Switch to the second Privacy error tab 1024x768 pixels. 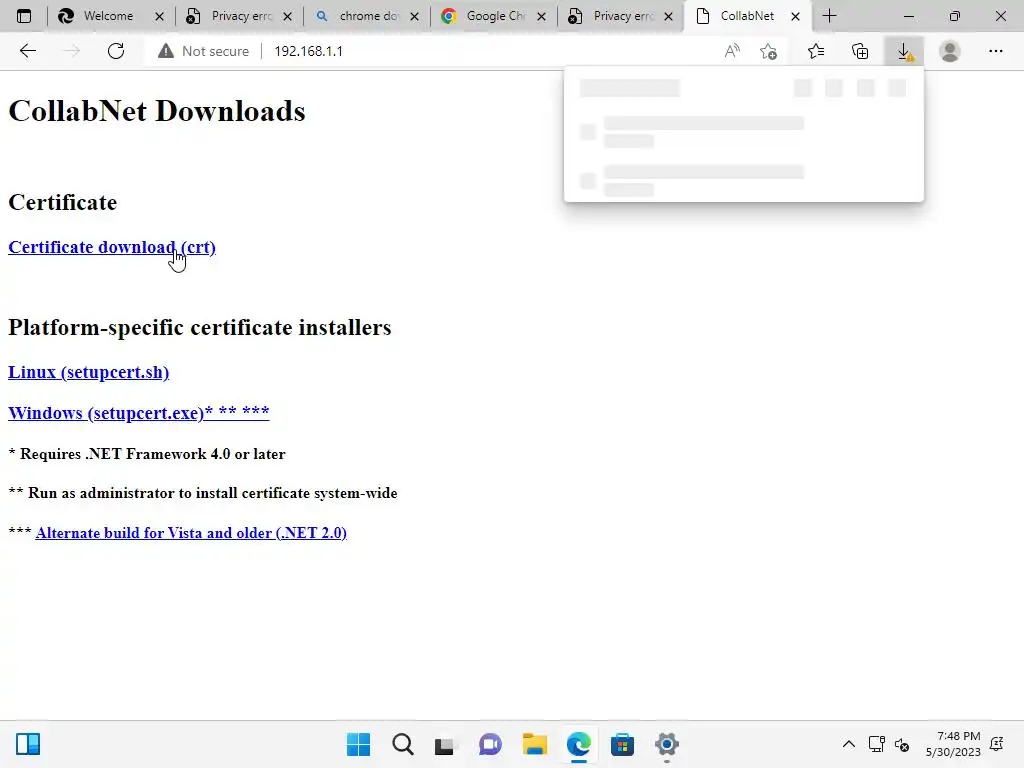click(620, 16)
